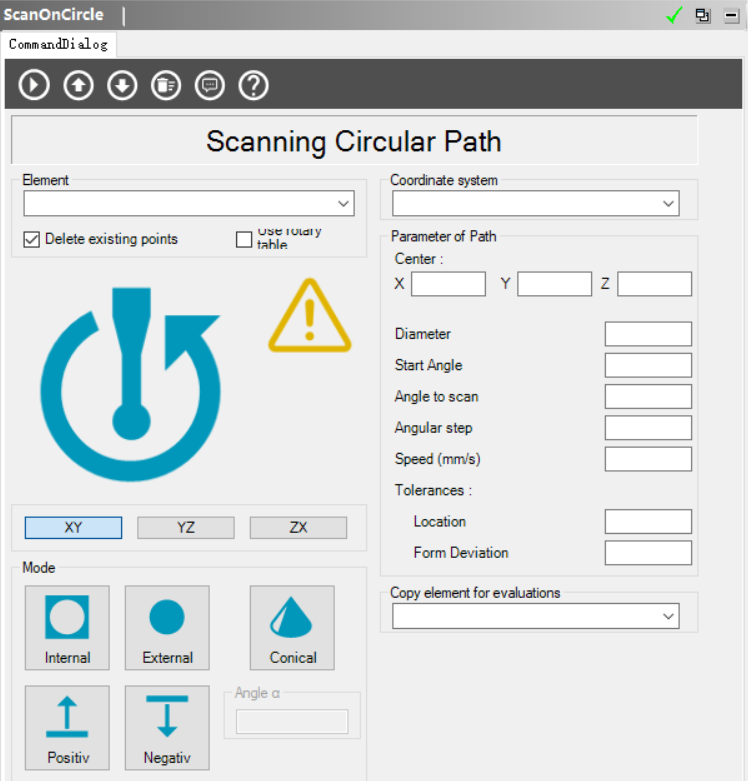
Task: Enable the Use rotary table checkbox
Action: 244,239
